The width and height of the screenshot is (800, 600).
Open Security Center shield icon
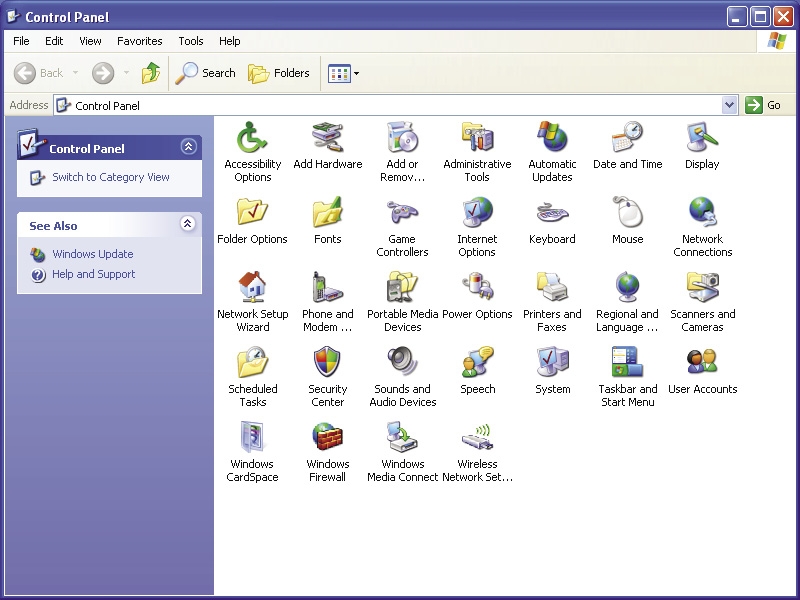[328, 363]
